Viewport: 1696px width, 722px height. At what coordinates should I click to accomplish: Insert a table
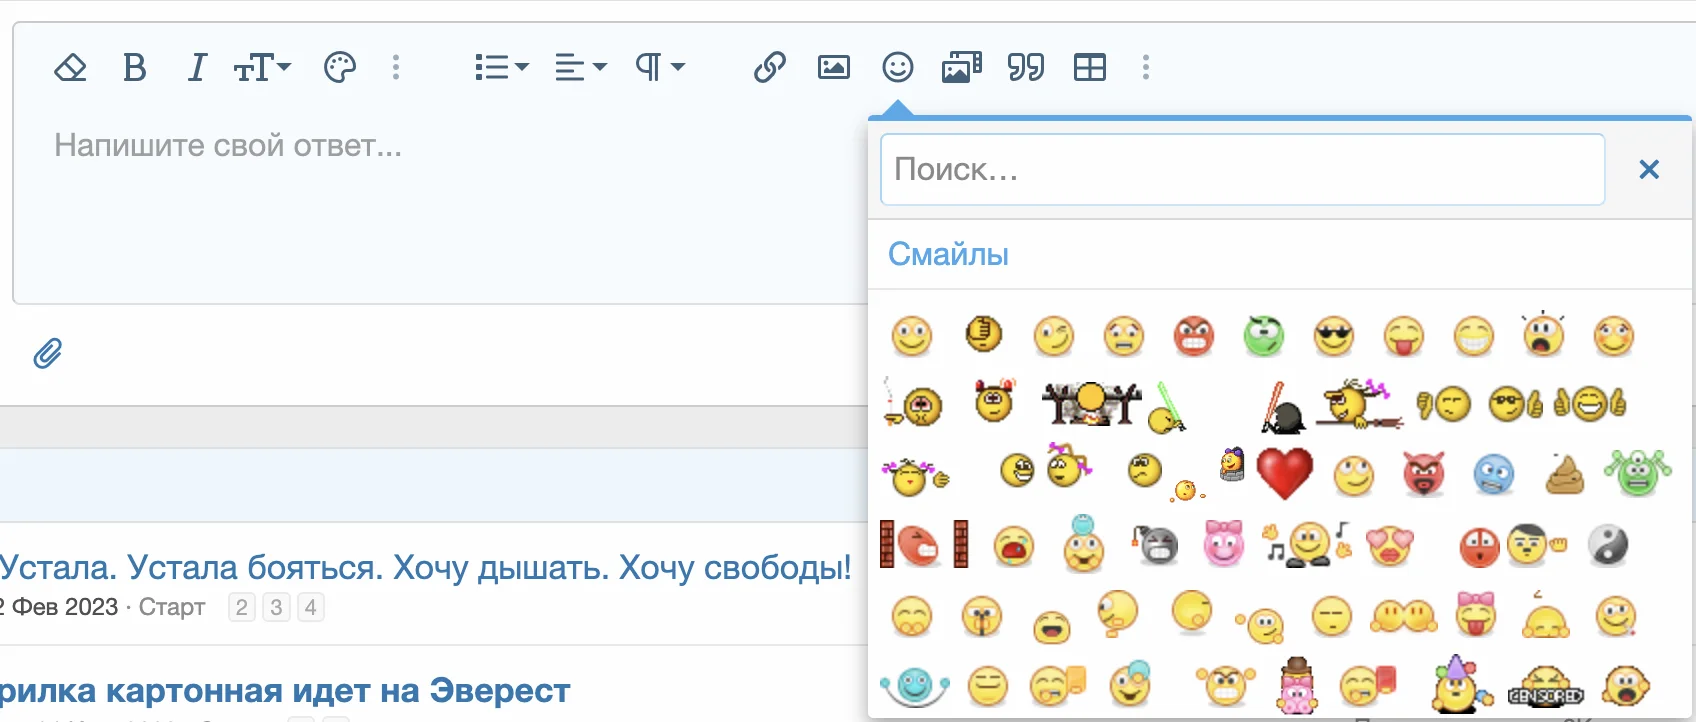click(1090, 68)
